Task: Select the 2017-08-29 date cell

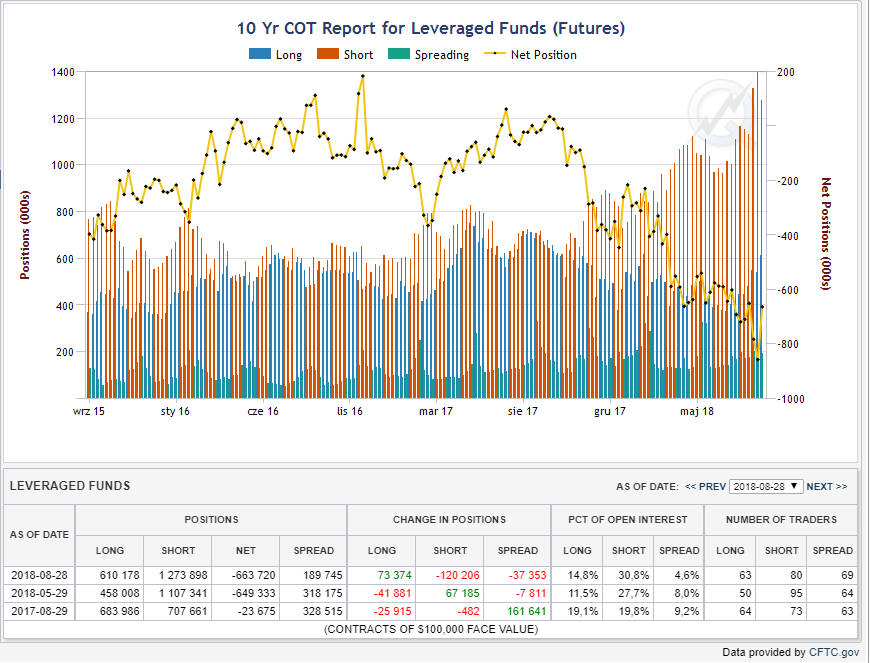Action: coord(39,611)
